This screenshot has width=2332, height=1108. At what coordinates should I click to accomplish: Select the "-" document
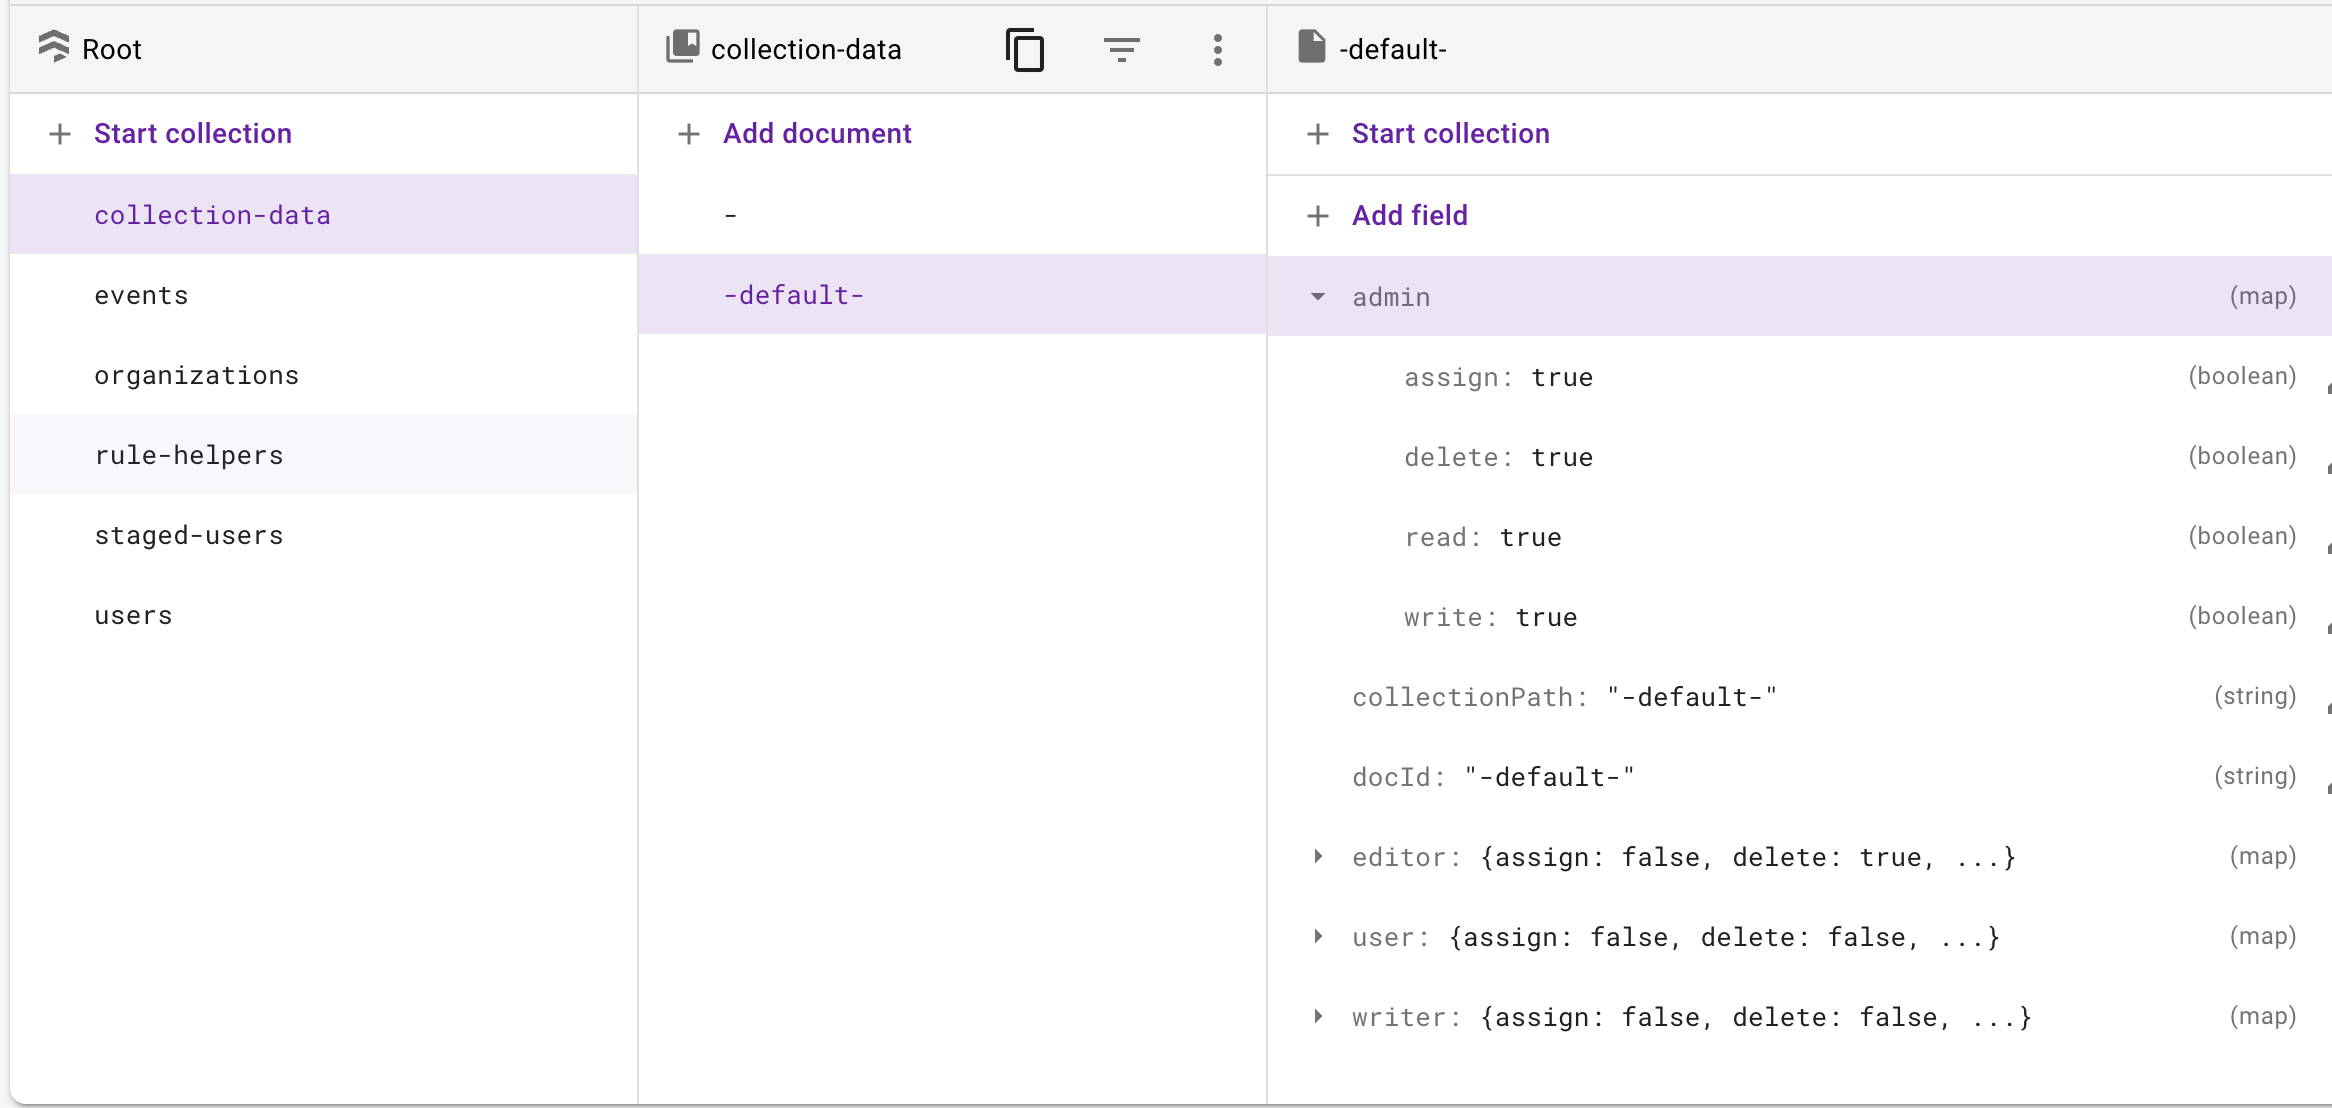click(731, 216)
